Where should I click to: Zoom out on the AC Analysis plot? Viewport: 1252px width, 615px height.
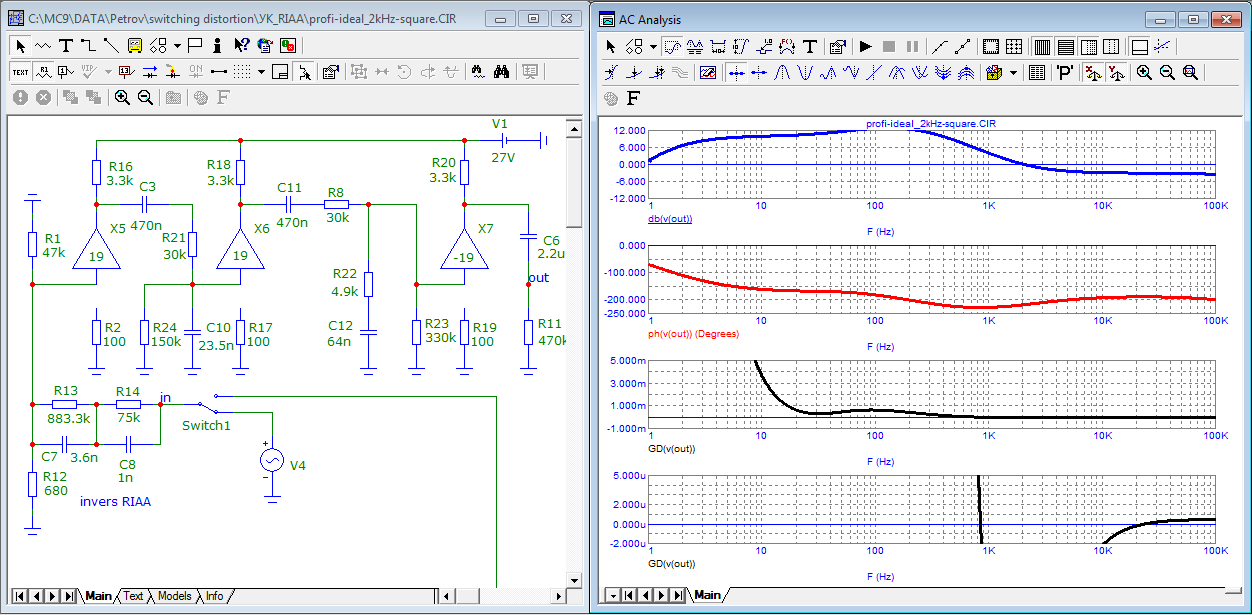(1167, 72)
